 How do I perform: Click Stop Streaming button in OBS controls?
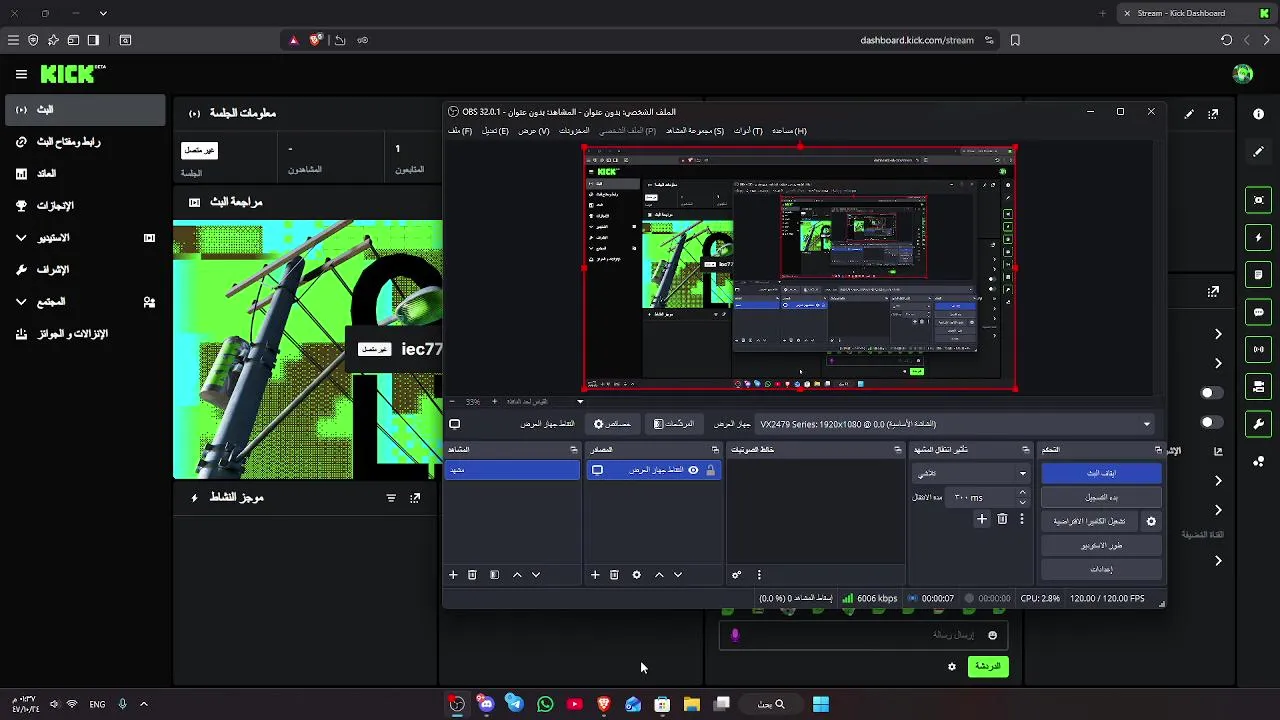[1101, 473]
